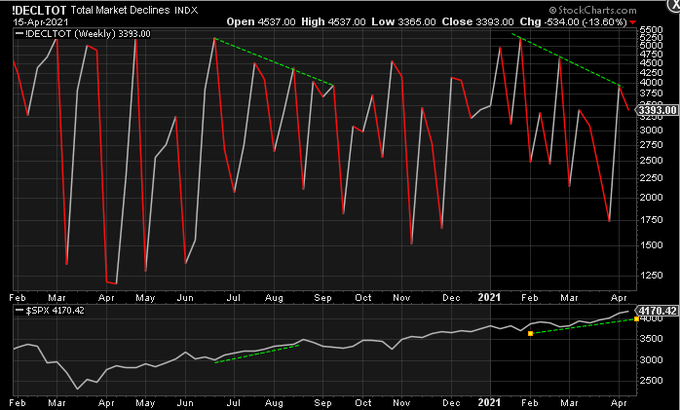Click the !DECLTOT (Weekly) 3393.00 legend

[x=83, y=34]
